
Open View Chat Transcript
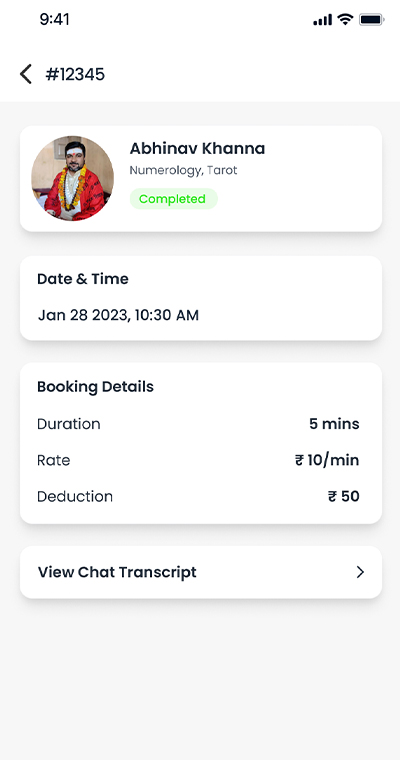click(201, 572)
